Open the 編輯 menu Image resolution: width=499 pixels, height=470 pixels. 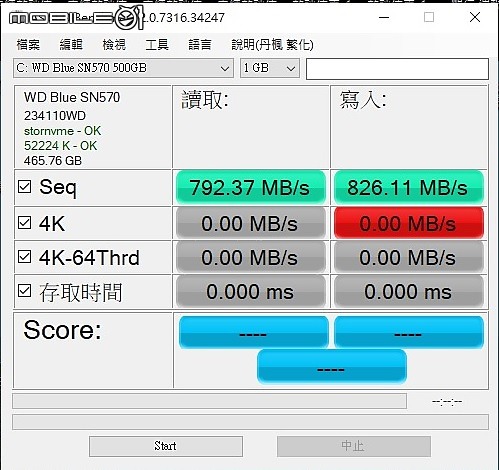(71, 44)
